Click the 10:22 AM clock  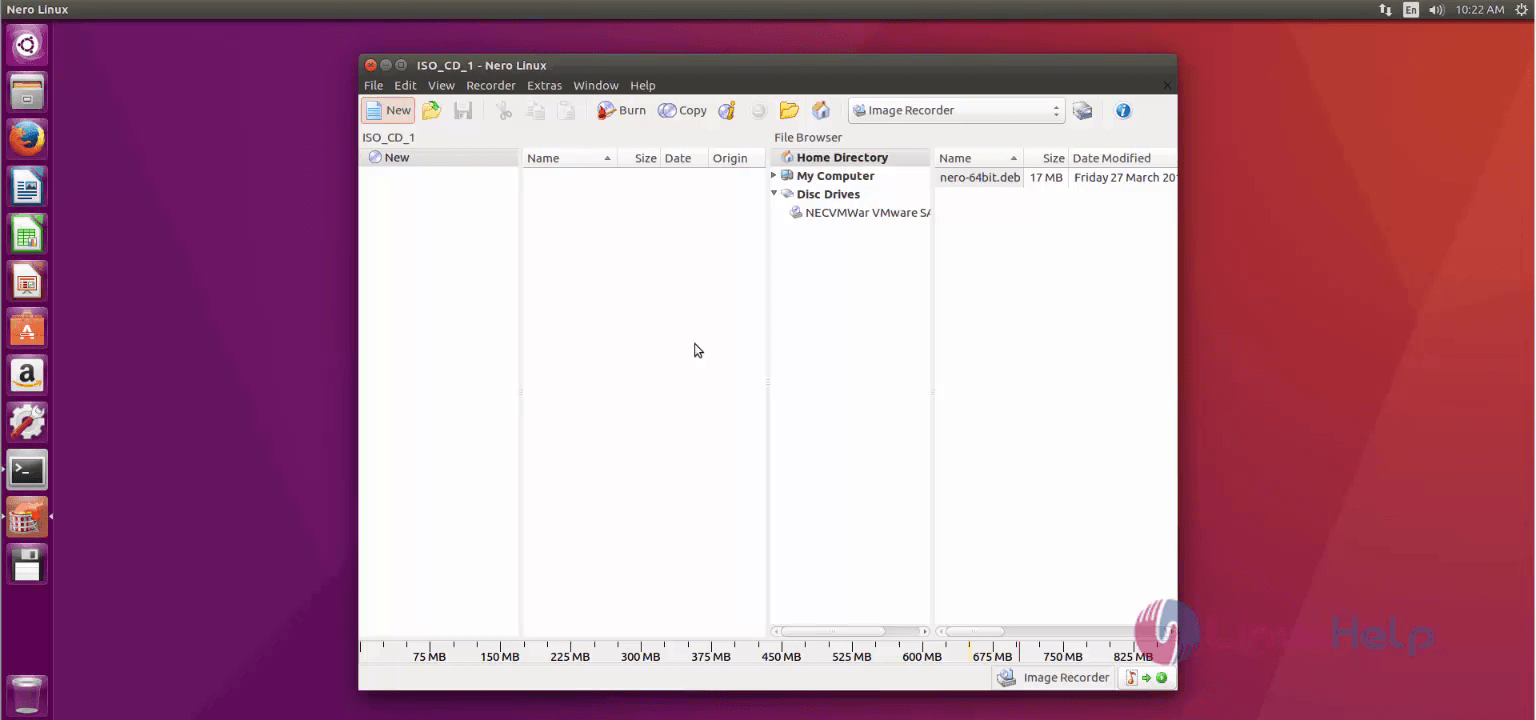point(1480,9)
